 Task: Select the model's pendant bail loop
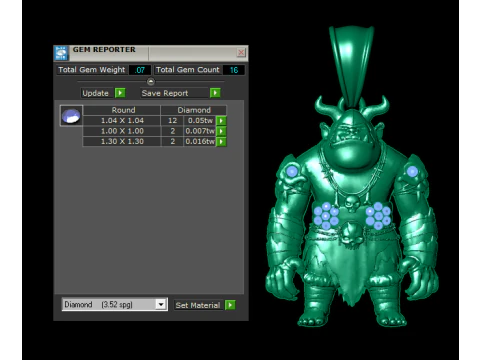click(351, 66)
